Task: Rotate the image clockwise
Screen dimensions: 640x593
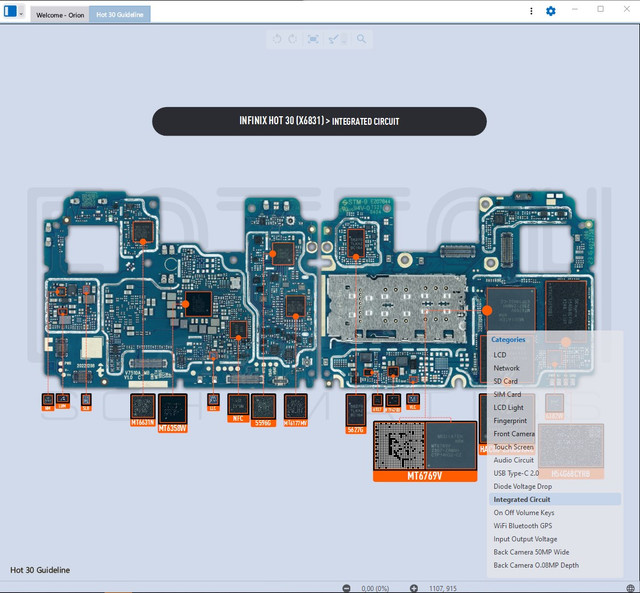Action: pos(293,39)
